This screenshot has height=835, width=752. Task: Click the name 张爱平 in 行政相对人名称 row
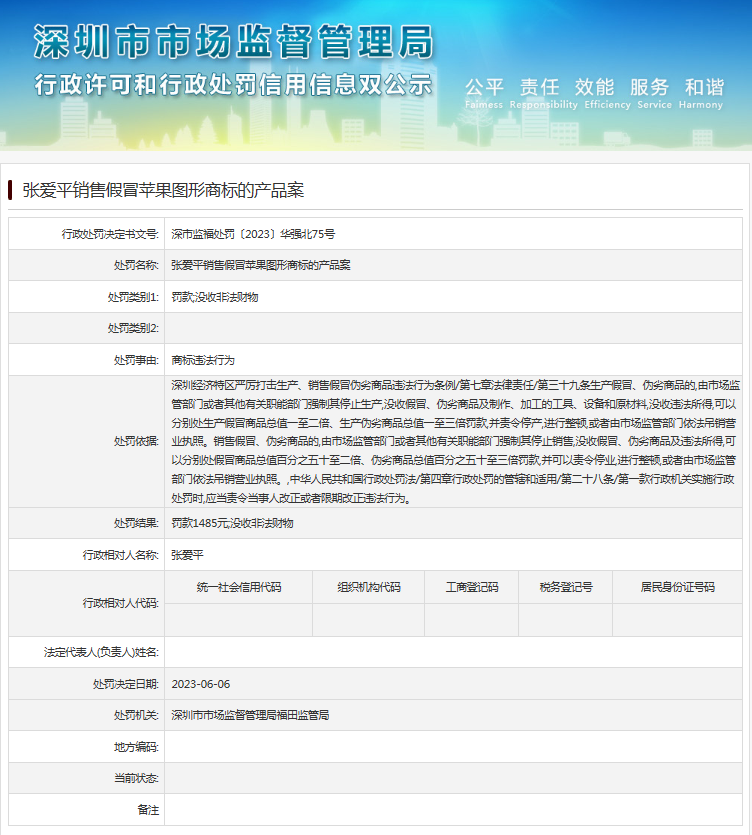click(x=187, y=555)
